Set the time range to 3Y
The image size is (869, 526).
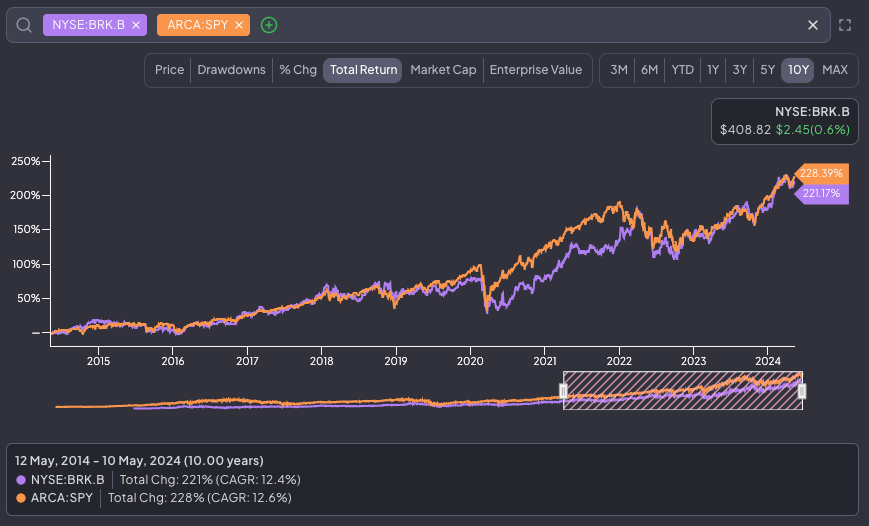[x=739, y=70]
